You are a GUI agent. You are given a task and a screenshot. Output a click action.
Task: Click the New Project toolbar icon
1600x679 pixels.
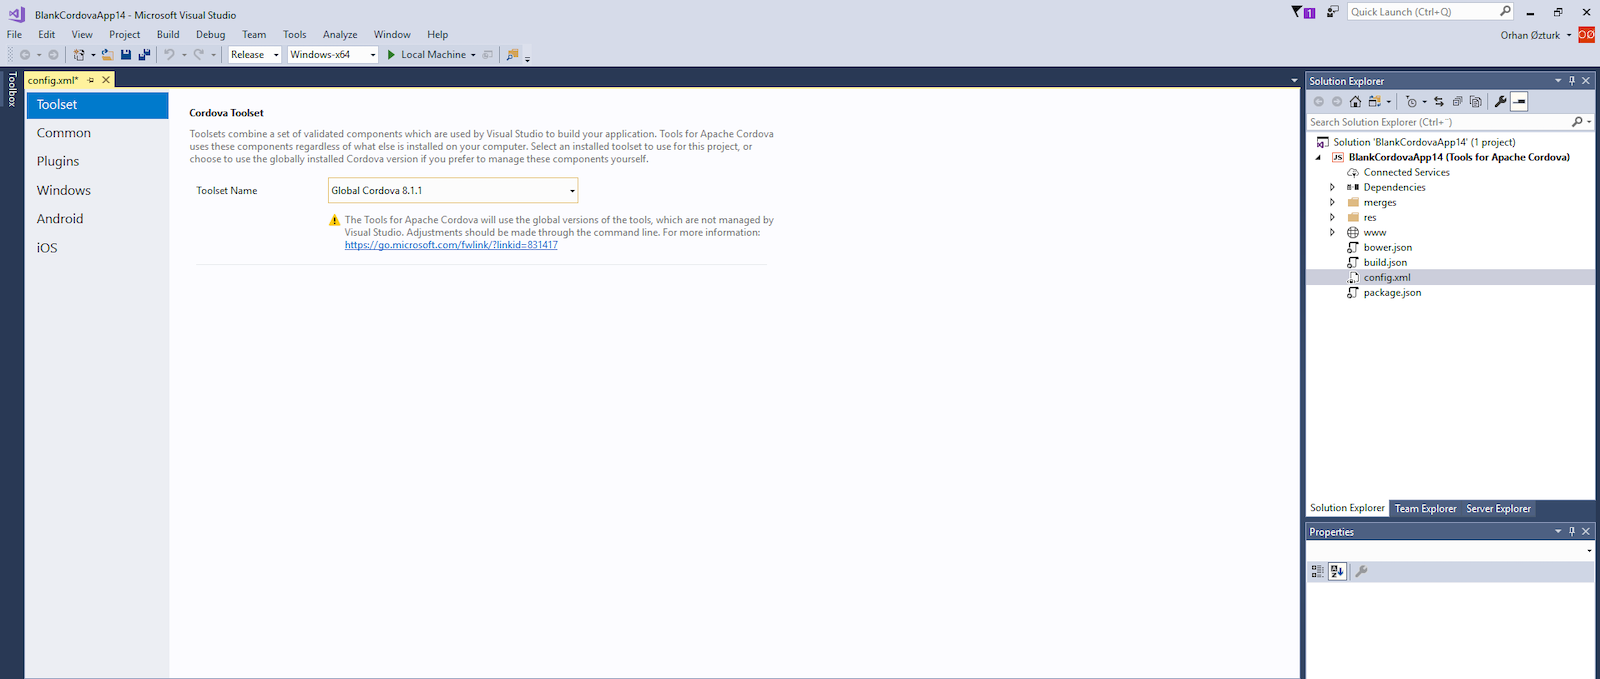[x=78, y=55]
